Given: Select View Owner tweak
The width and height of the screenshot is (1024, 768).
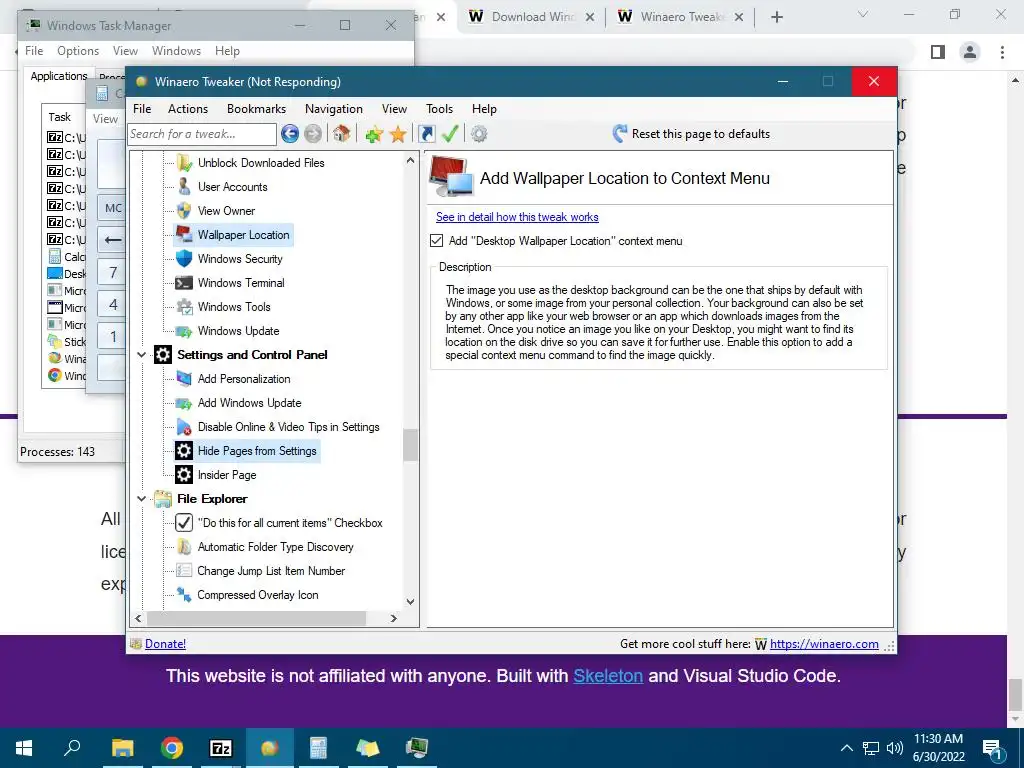Looking at the screenshot, I should coord(226,211).
